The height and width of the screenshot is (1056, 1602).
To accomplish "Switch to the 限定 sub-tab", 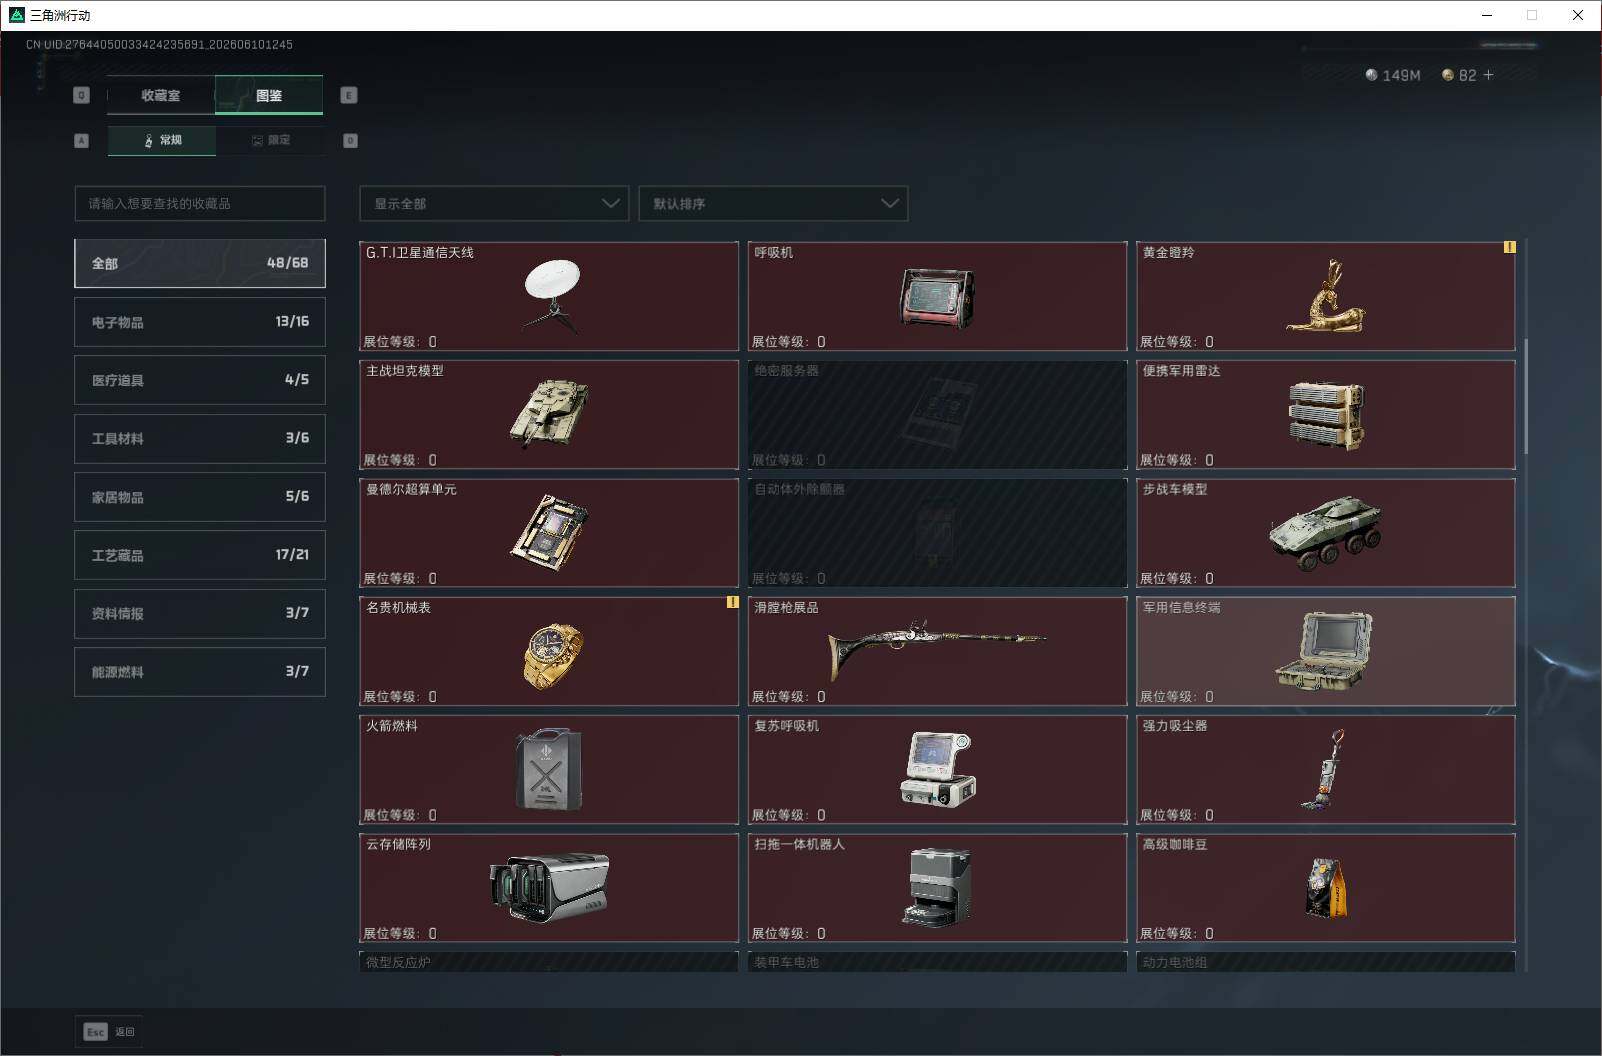I will tap(270, 140).
